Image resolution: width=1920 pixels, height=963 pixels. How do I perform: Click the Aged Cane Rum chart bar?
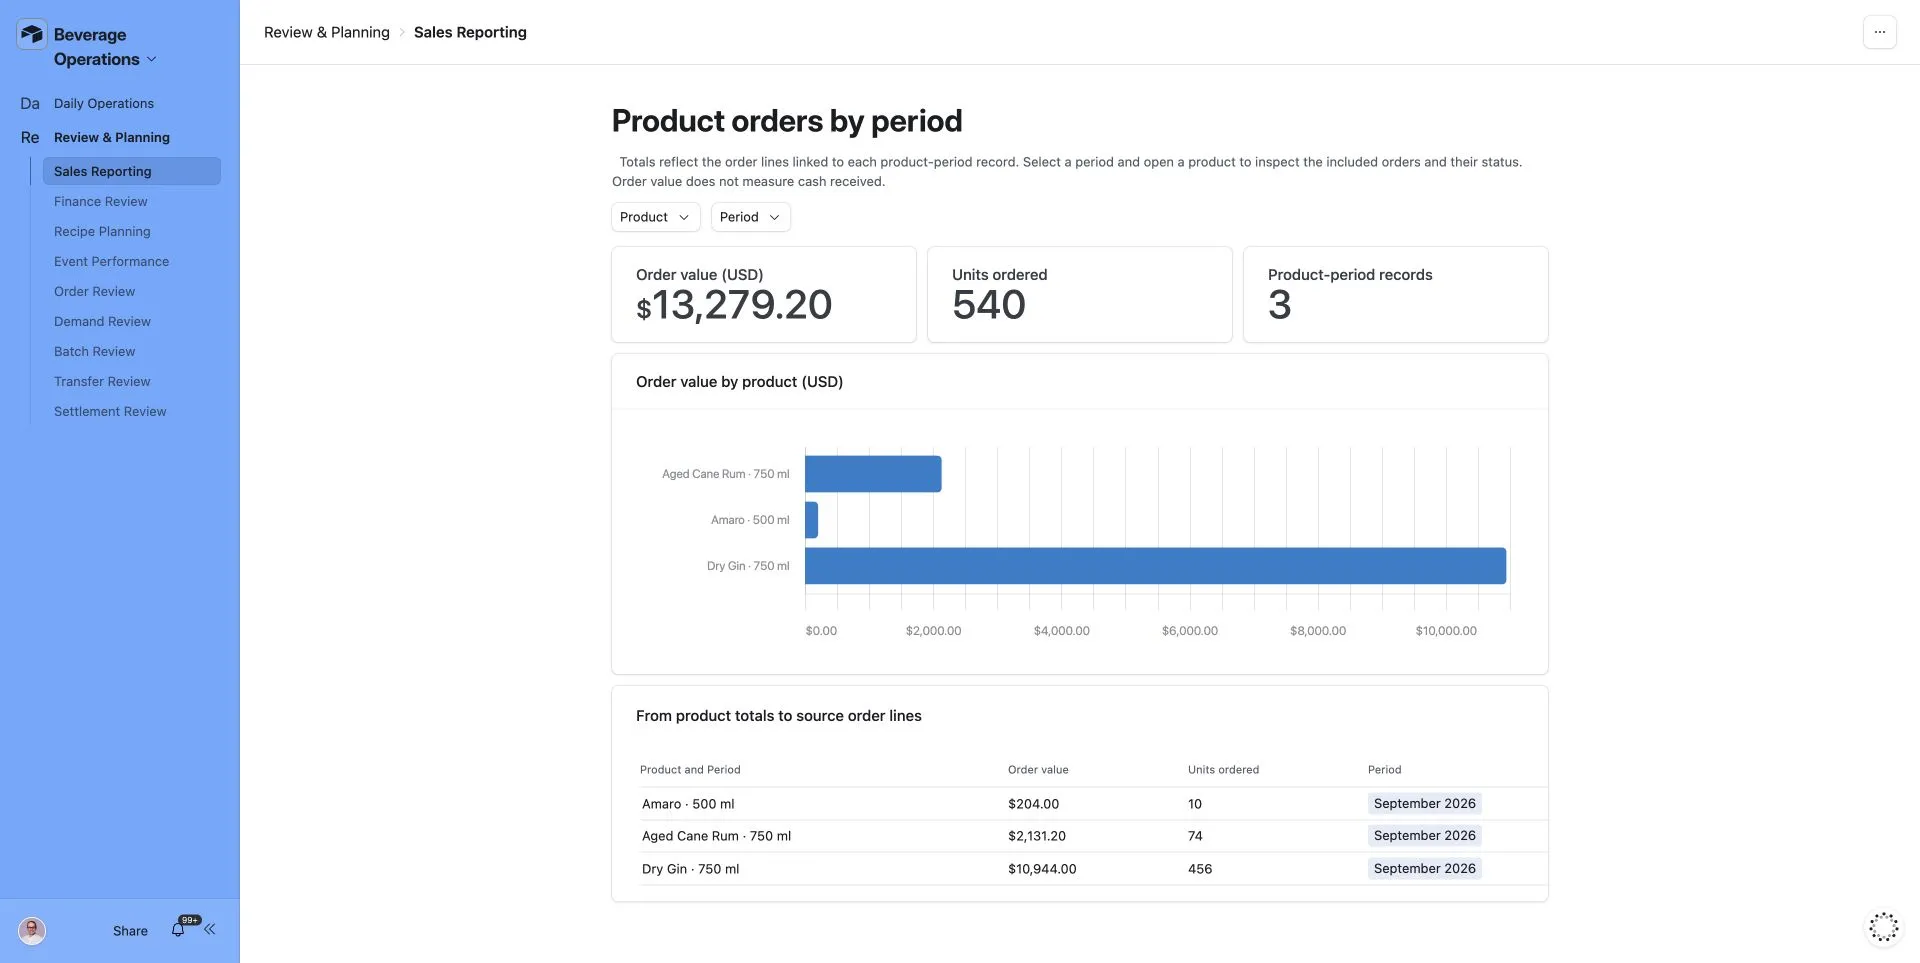(x=873, y=474)
